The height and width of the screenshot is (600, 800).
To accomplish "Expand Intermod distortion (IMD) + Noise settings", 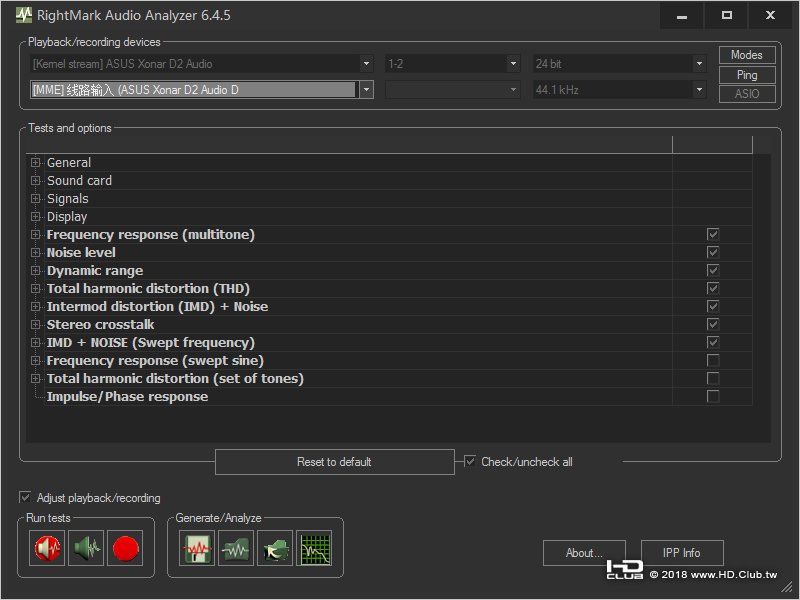I will 35,307.
